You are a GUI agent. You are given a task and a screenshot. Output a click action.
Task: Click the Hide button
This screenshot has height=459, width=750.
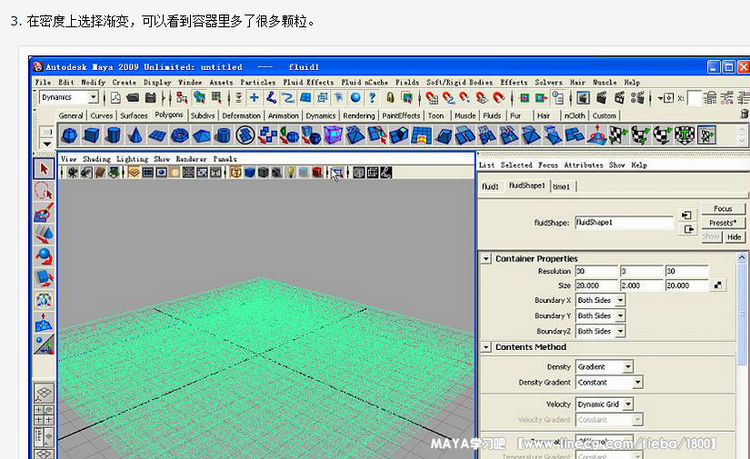click(734, 237)
